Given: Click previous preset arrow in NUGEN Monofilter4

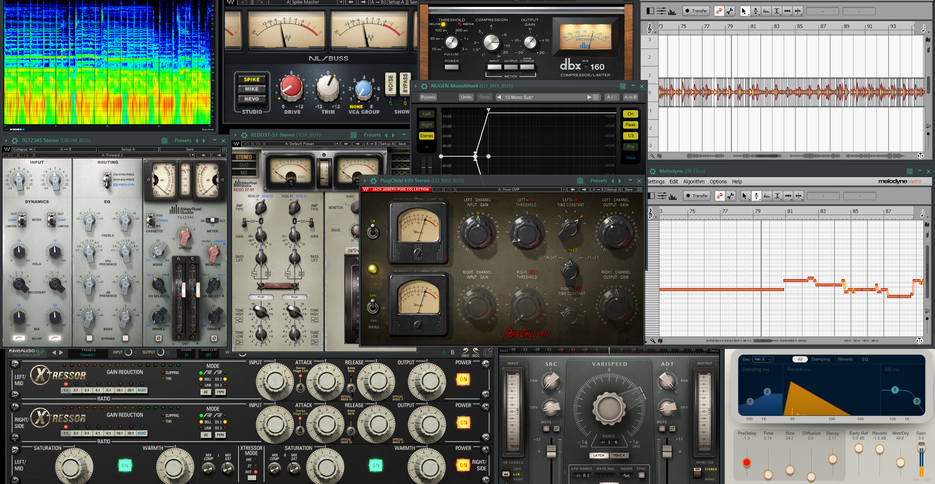Looking at the screenshot, I should [499, 97].
